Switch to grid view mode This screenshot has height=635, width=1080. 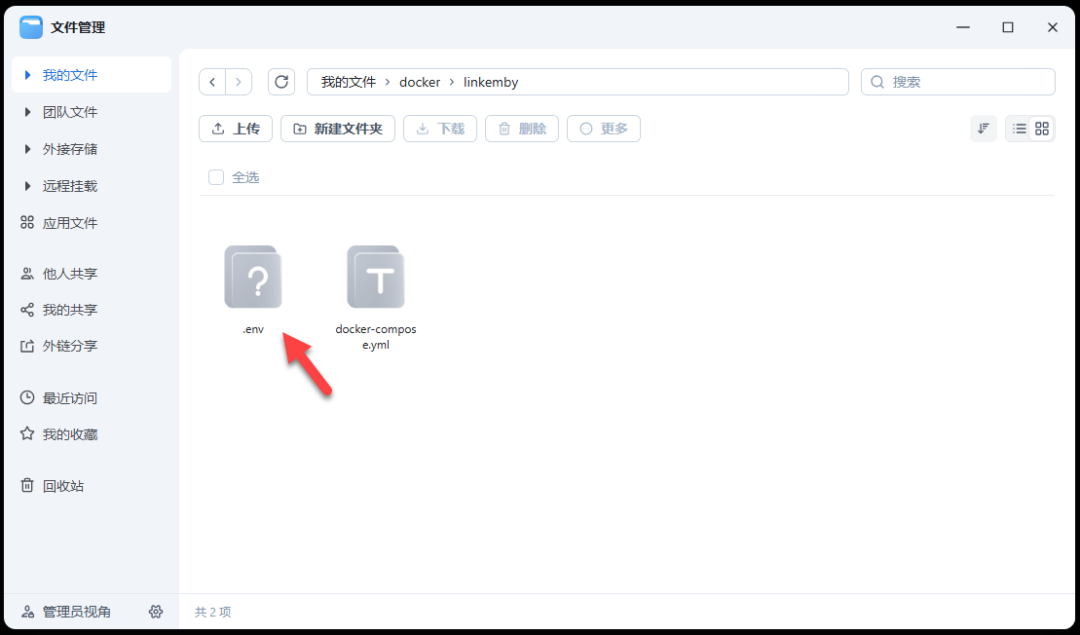(x=1042, y=128)
